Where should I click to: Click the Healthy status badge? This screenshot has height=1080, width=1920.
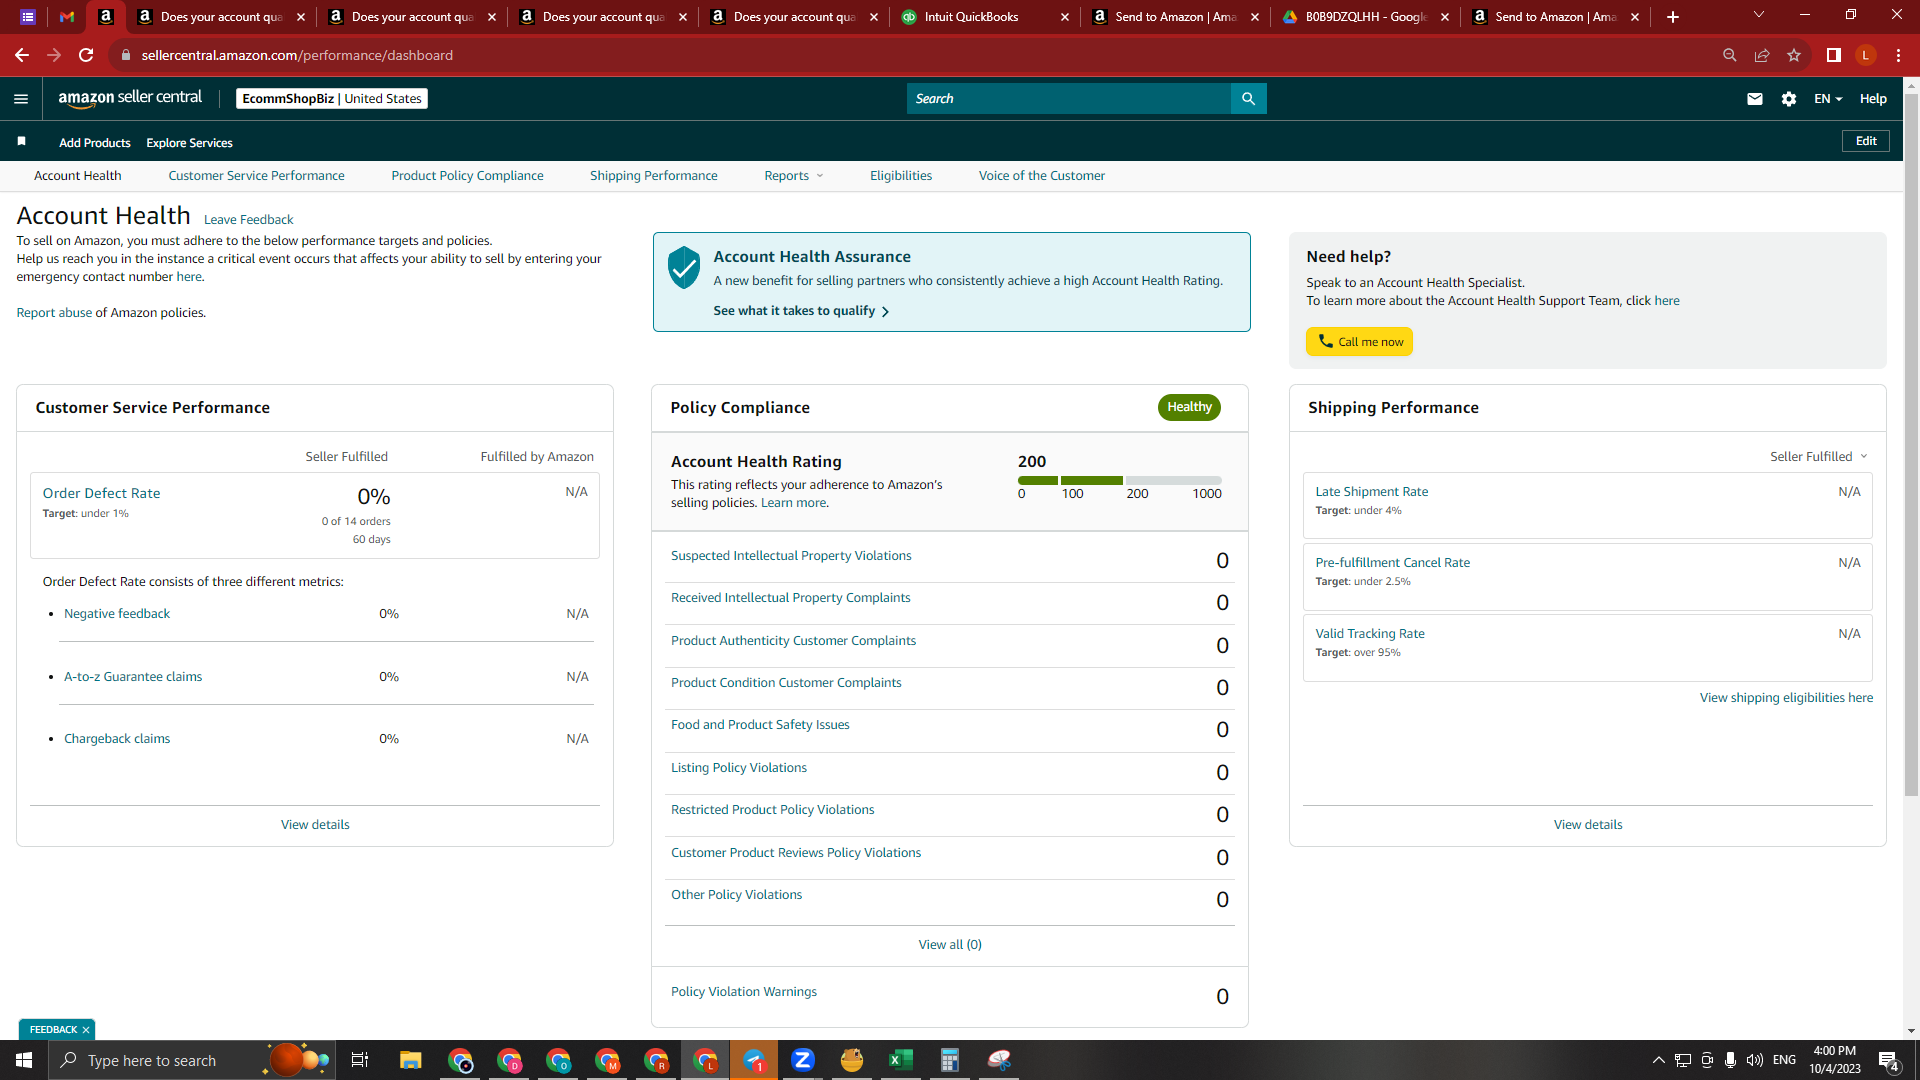click(1189, 407)
